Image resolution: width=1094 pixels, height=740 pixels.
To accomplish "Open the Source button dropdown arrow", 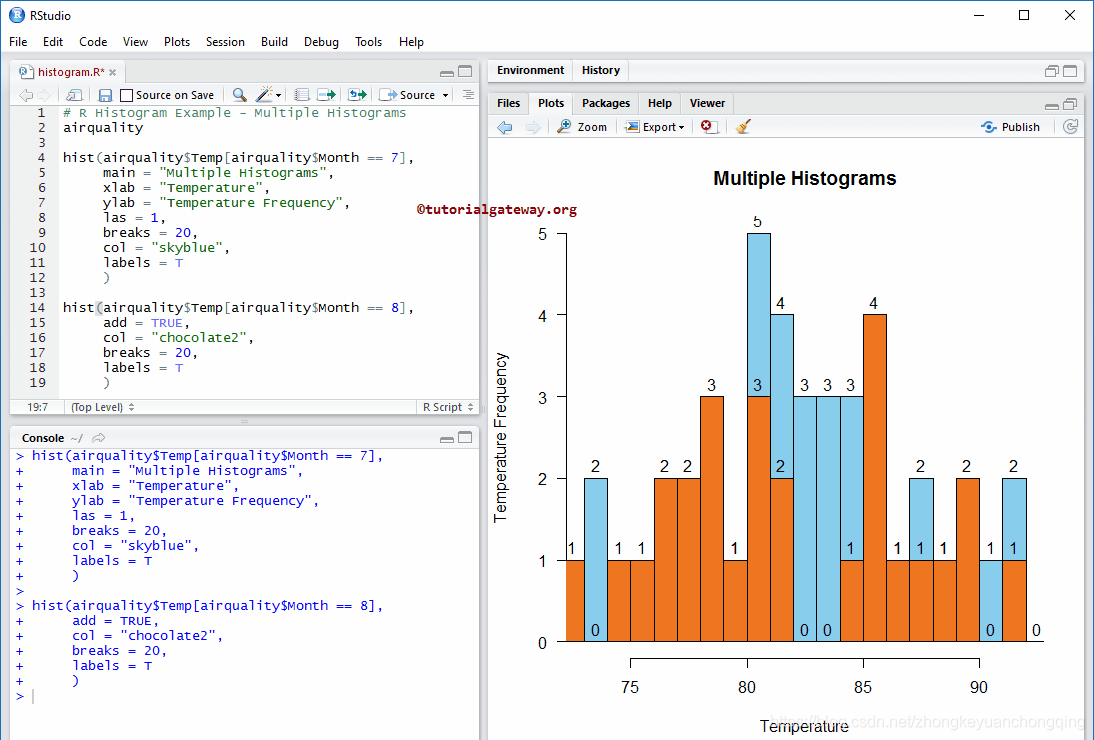I will tap(445, 96).
